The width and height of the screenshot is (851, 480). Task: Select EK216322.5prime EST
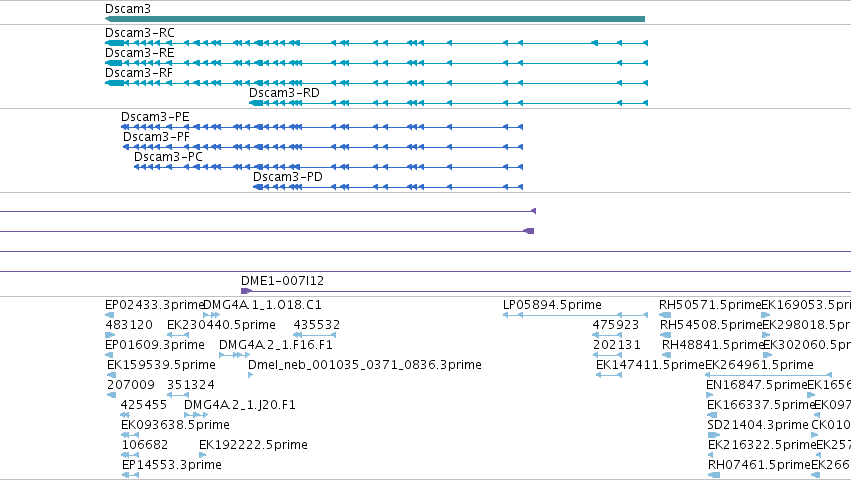763,445
